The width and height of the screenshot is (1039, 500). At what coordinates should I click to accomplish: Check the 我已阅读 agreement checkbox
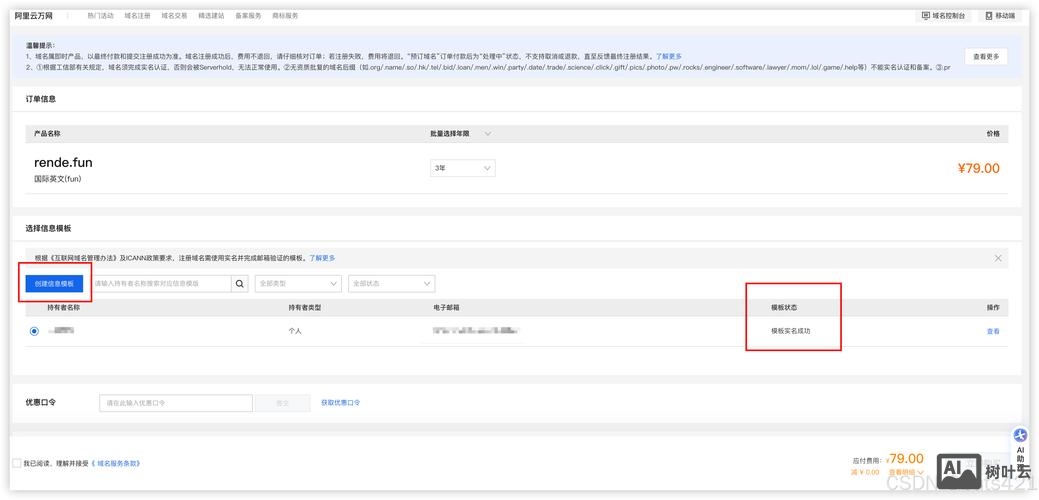click(x=16, y=463)
